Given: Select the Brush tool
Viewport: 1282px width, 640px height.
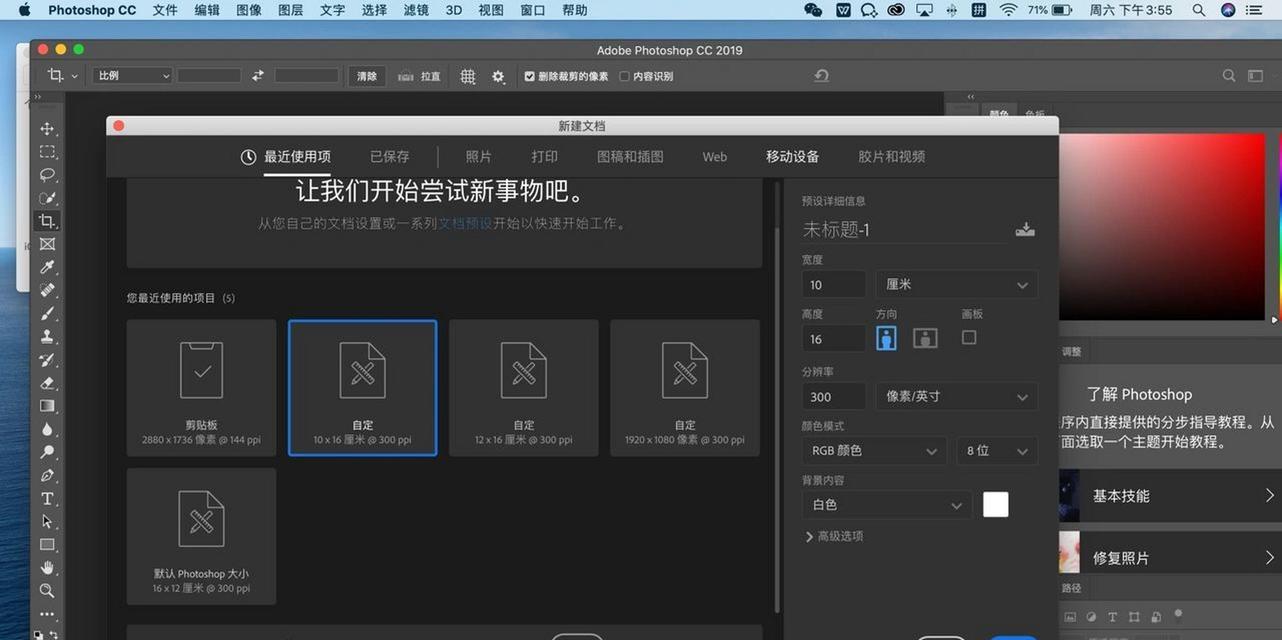Looking at the screenshot, I should (47, 313).
